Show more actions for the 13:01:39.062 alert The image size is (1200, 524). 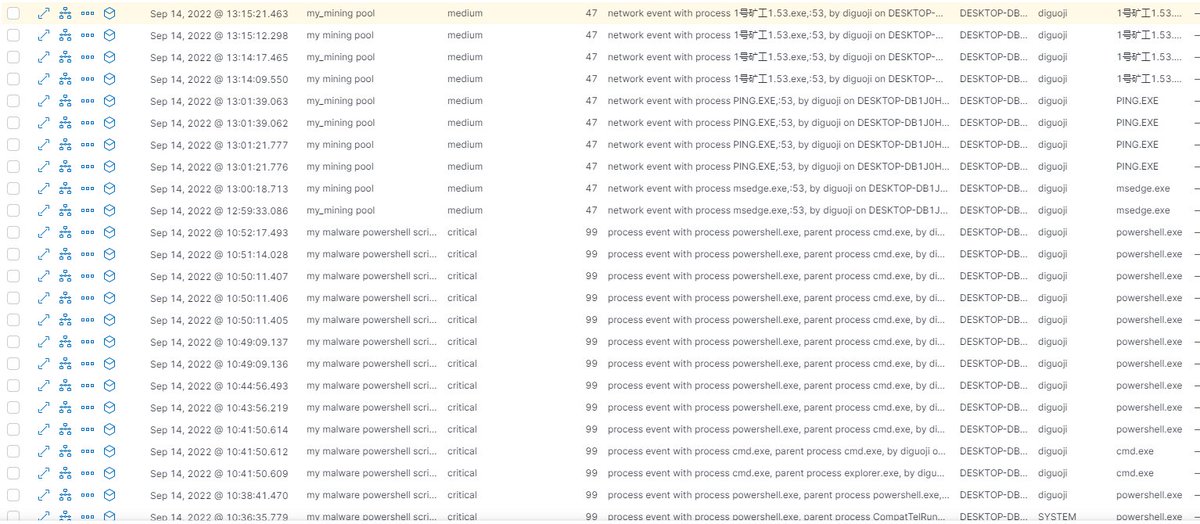tap(88, 123)
